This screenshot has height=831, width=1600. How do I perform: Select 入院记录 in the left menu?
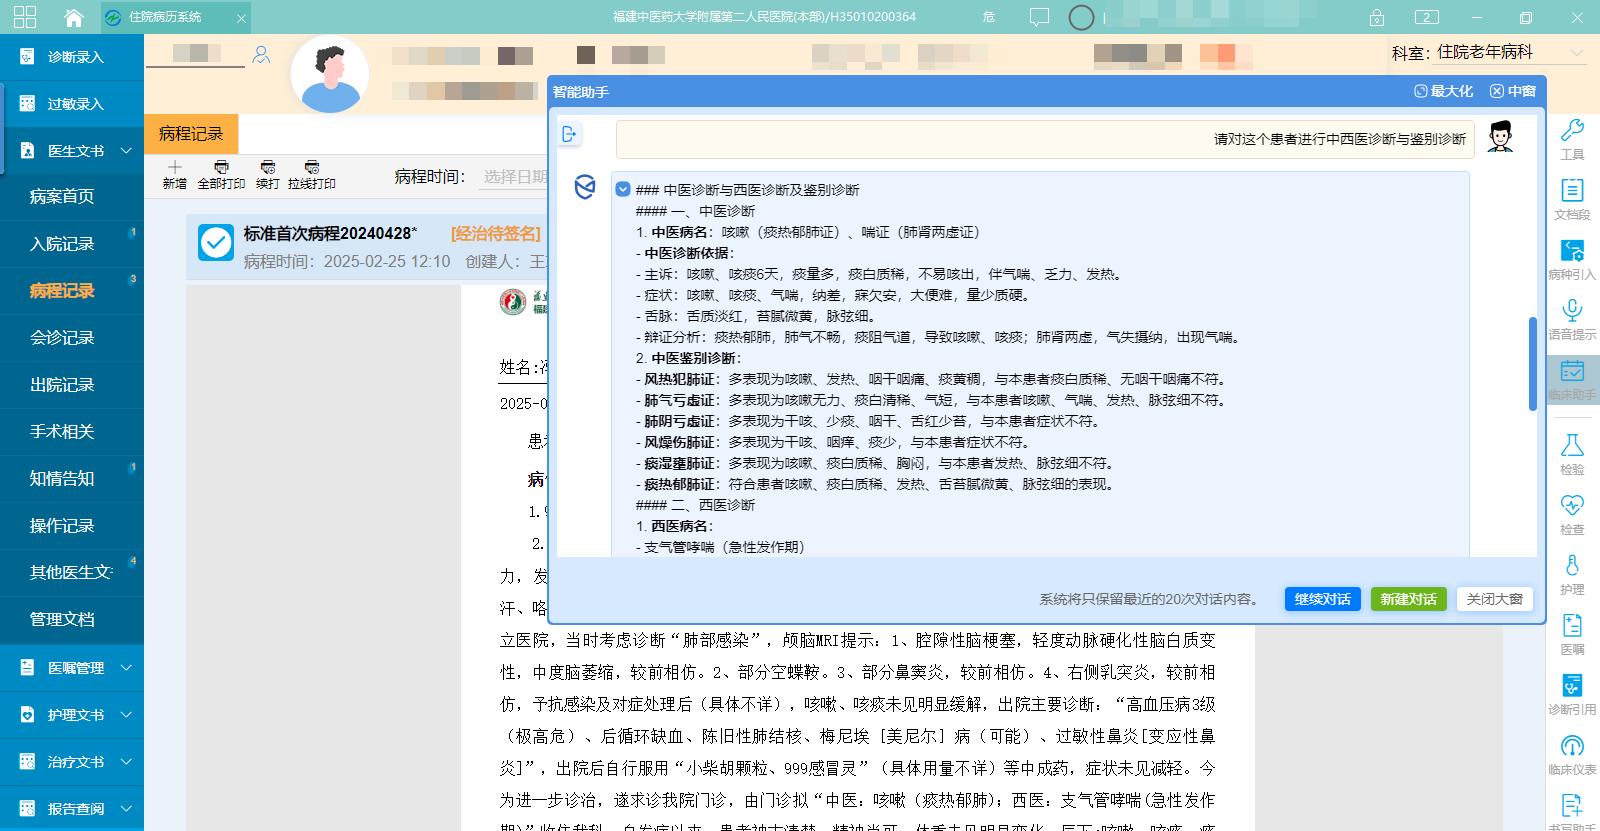(x=62, y=244)
